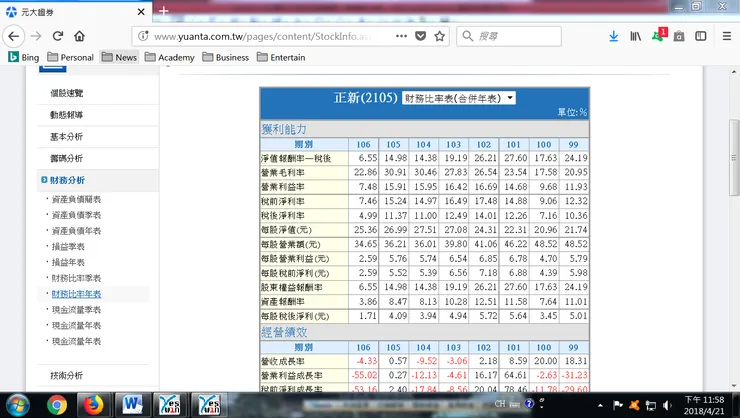The height and width of the screenshot is (418, 740).
Task: Click the 淨值報酬率—稅後 row label
Action: click(296, 159)
